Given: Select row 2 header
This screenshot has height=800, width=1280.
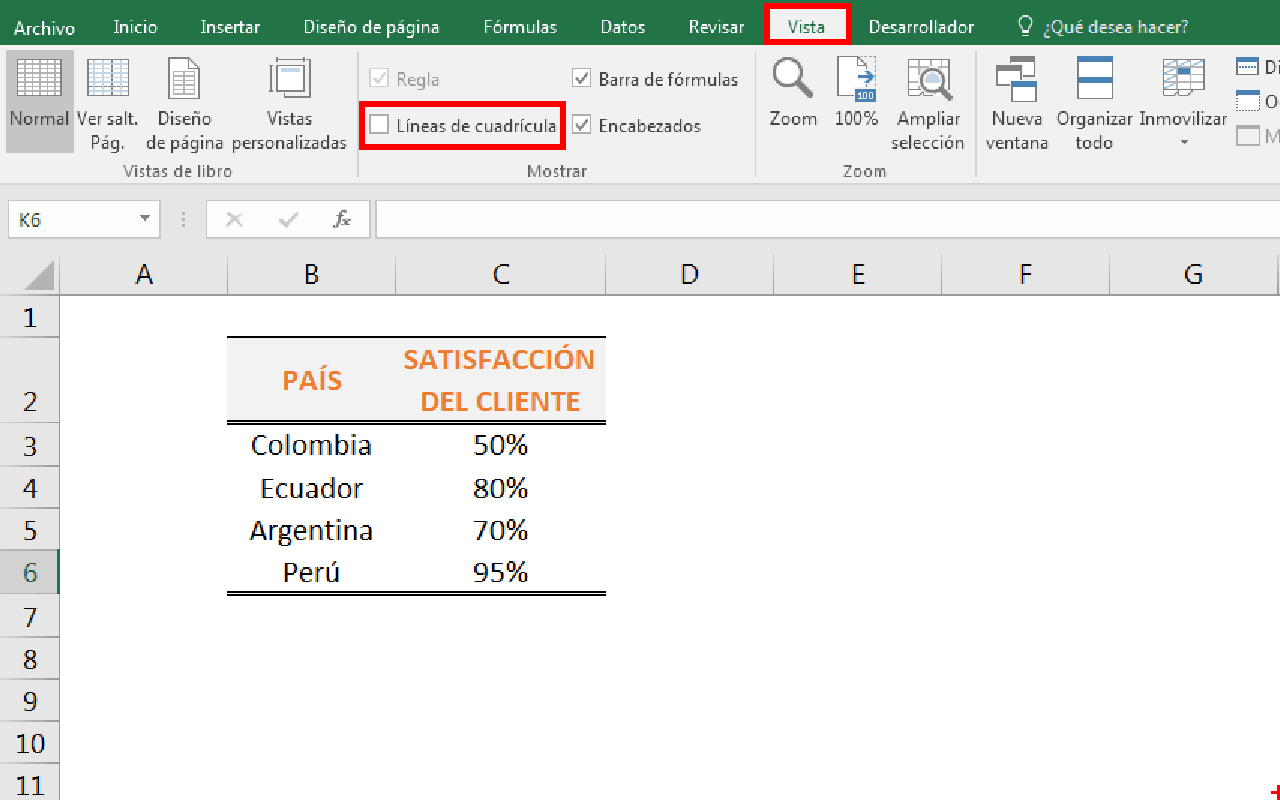Looking at the screenshot, I should [x=29, y=380].
